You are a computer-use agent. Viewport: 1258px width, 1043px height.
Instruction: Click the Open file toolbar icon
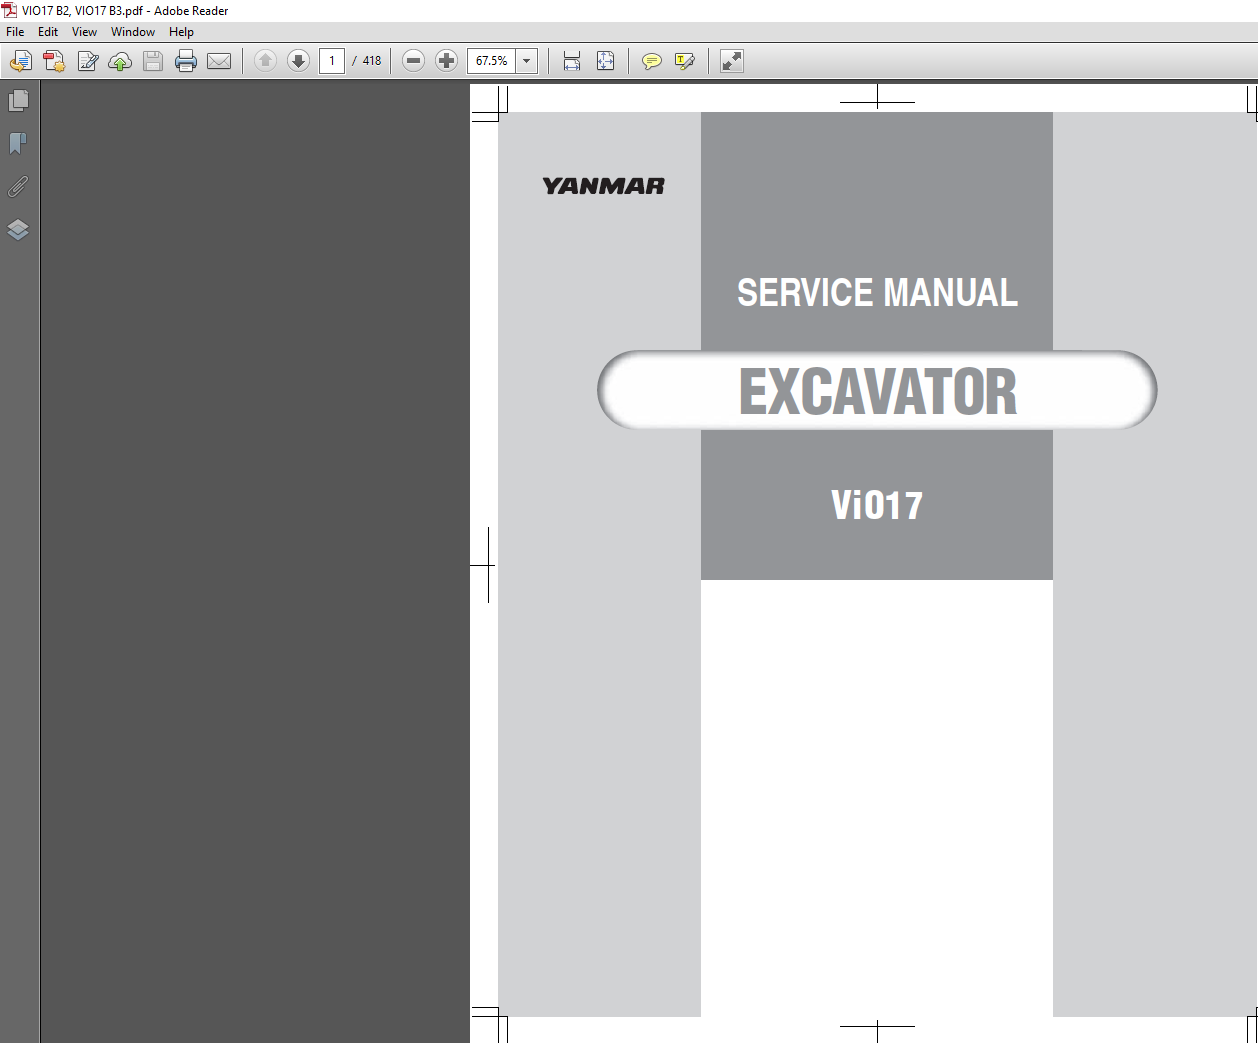point(21,62)
